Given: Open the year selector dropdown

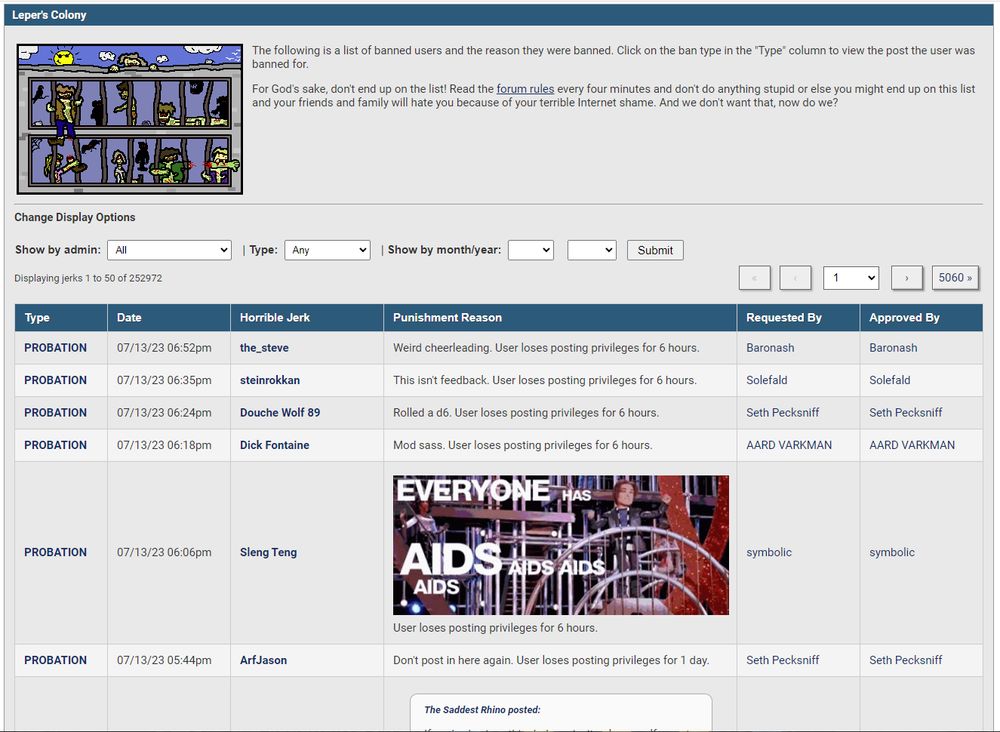Looking at the screenshot, I should pos(591,250).
